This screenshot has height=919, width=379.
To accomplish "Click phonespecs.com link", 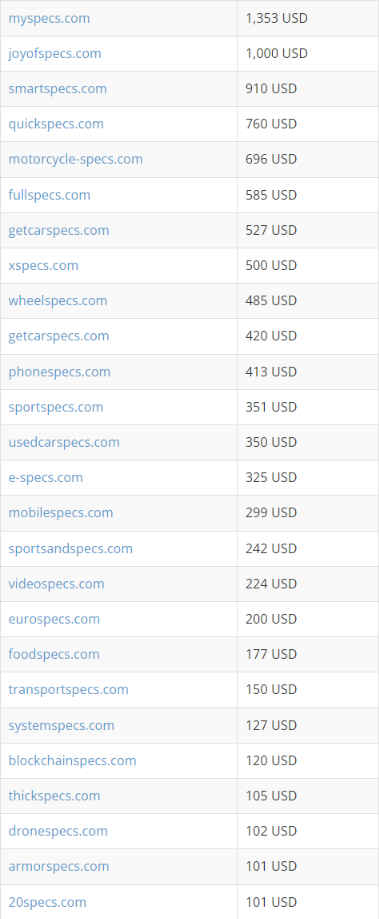I will click(x=59, y=372).
